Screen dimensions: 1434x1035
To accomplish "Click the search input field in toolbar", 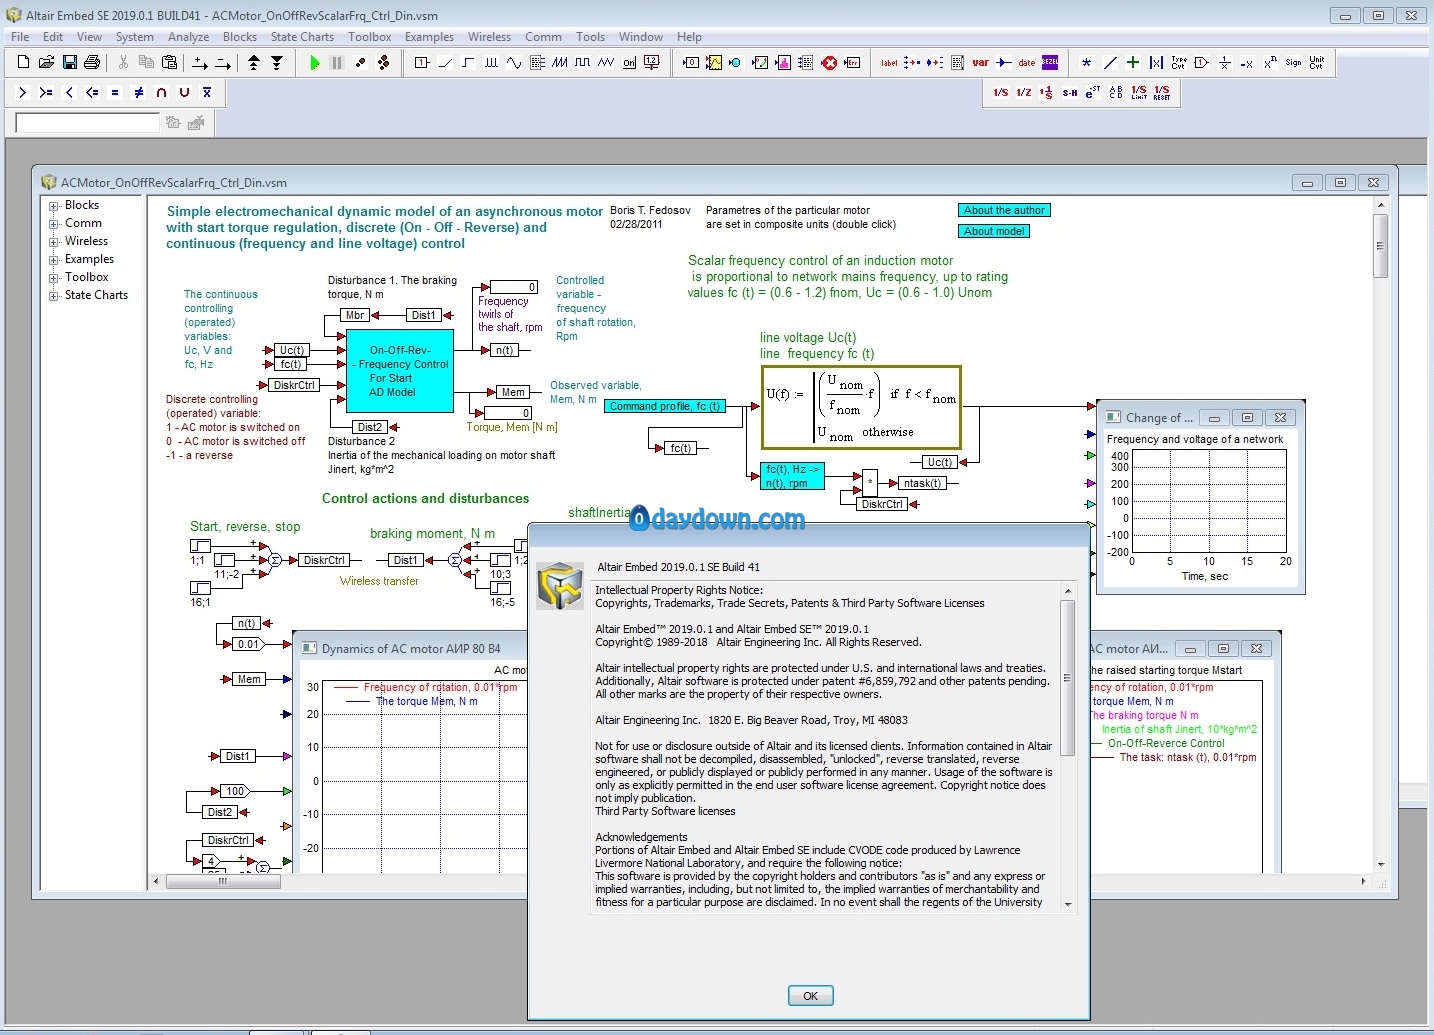I will click(87, 123).
